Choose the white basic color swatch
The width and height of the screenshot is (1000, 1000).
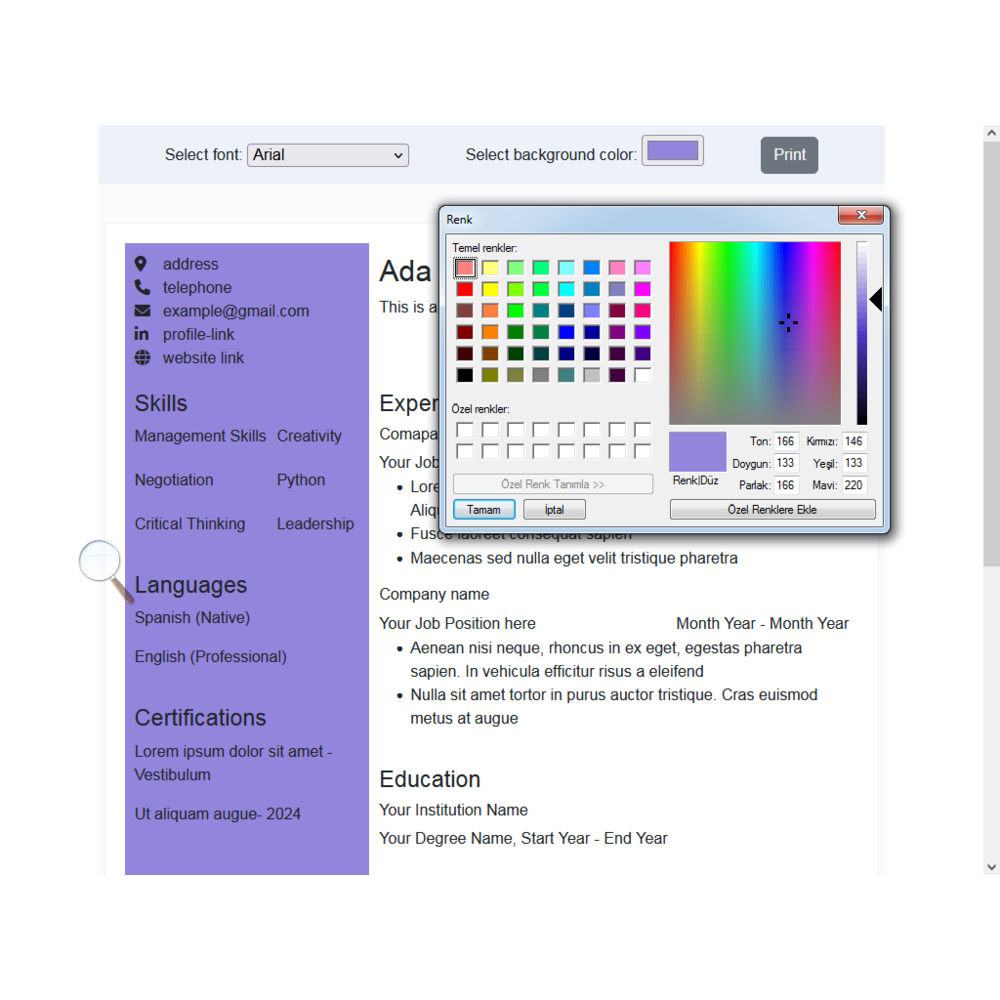pos(643,375)
